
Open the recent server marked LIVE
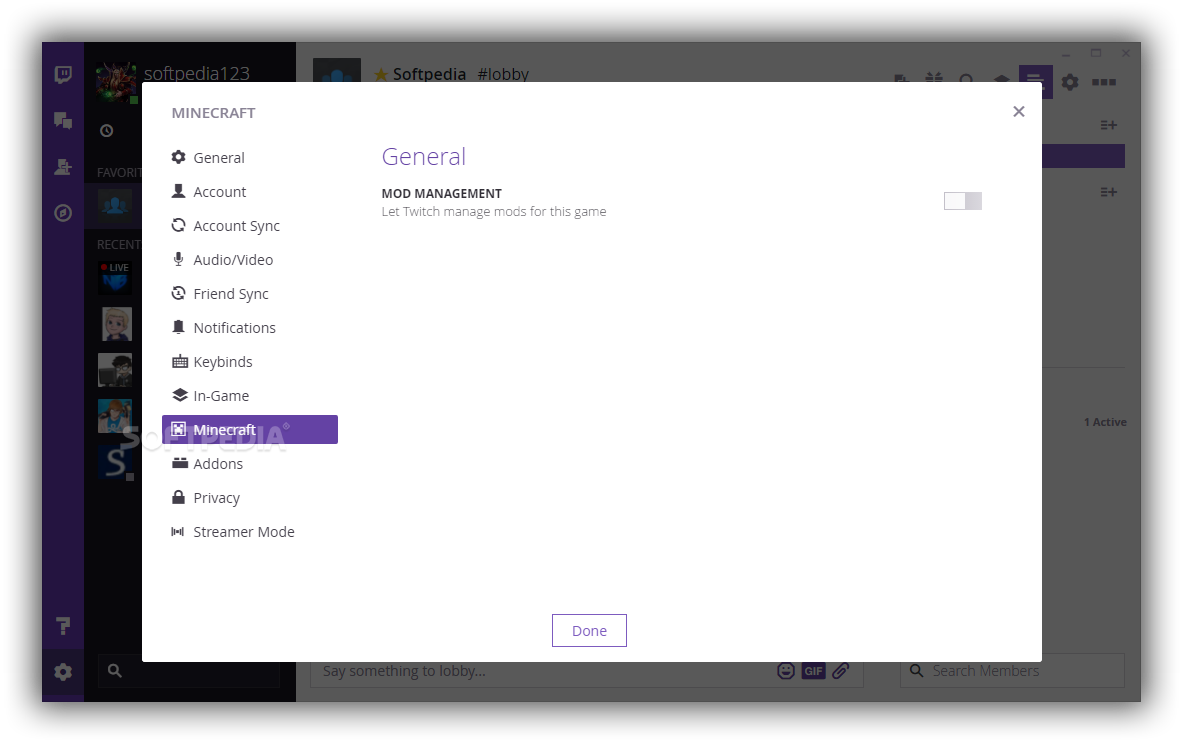click(x=115, y=278)
